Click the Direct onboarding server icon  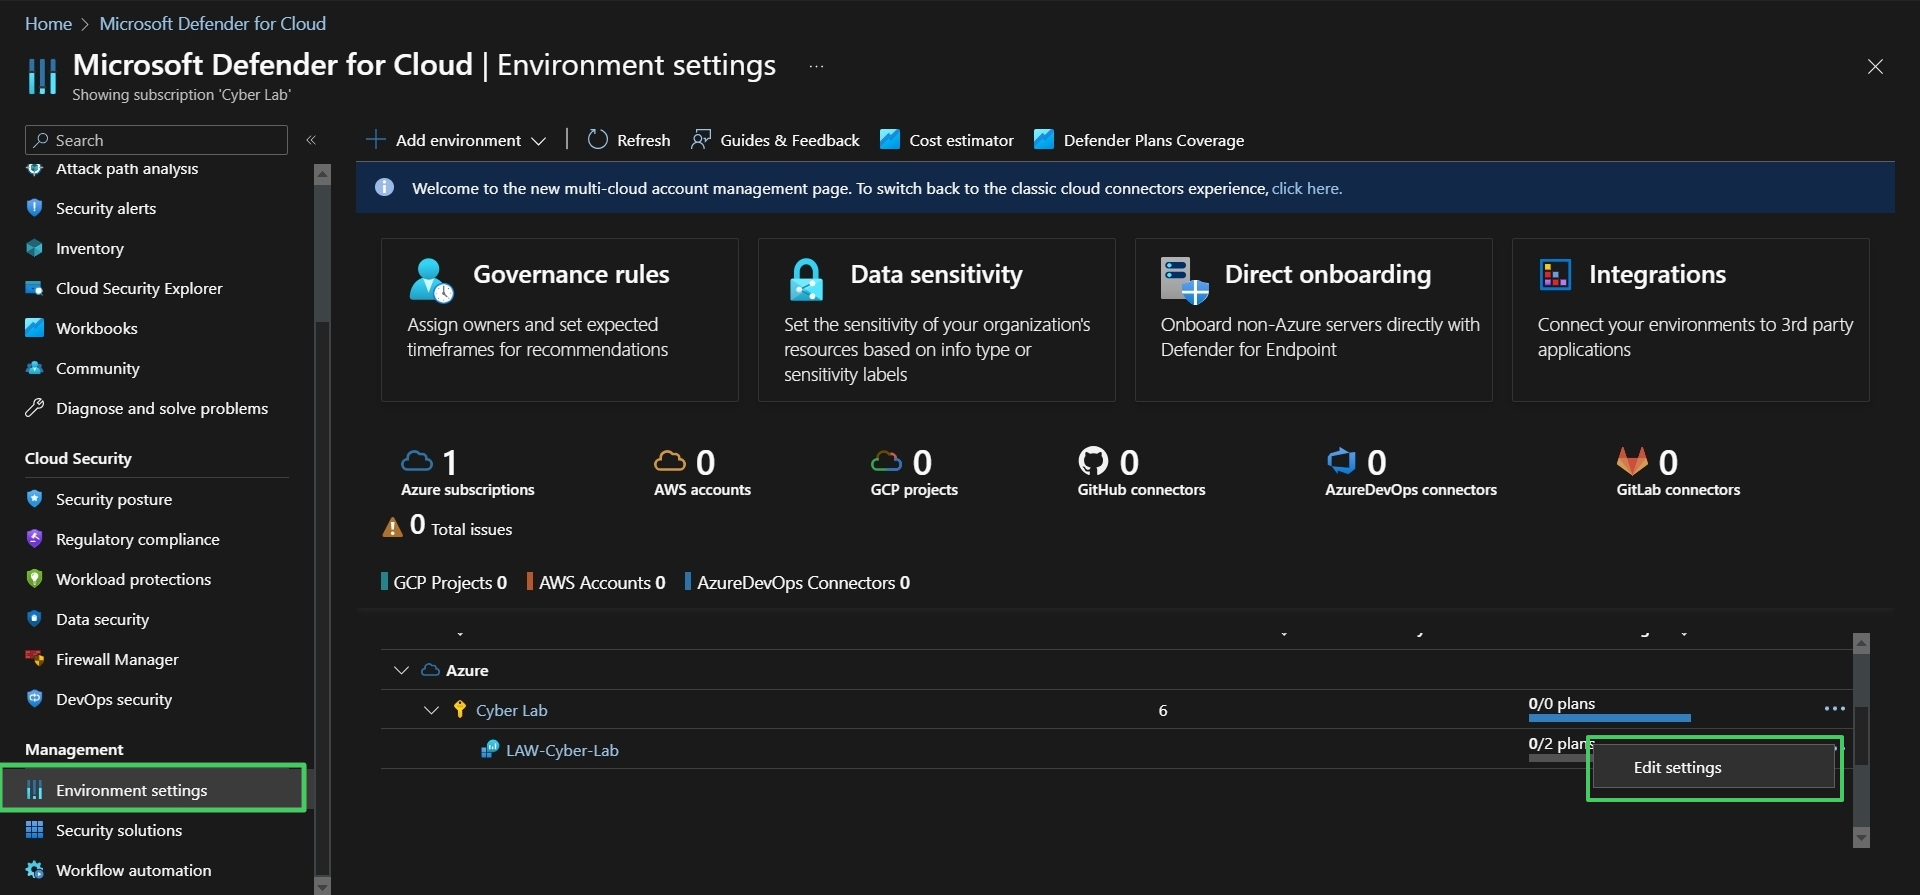coord(1185,280)
